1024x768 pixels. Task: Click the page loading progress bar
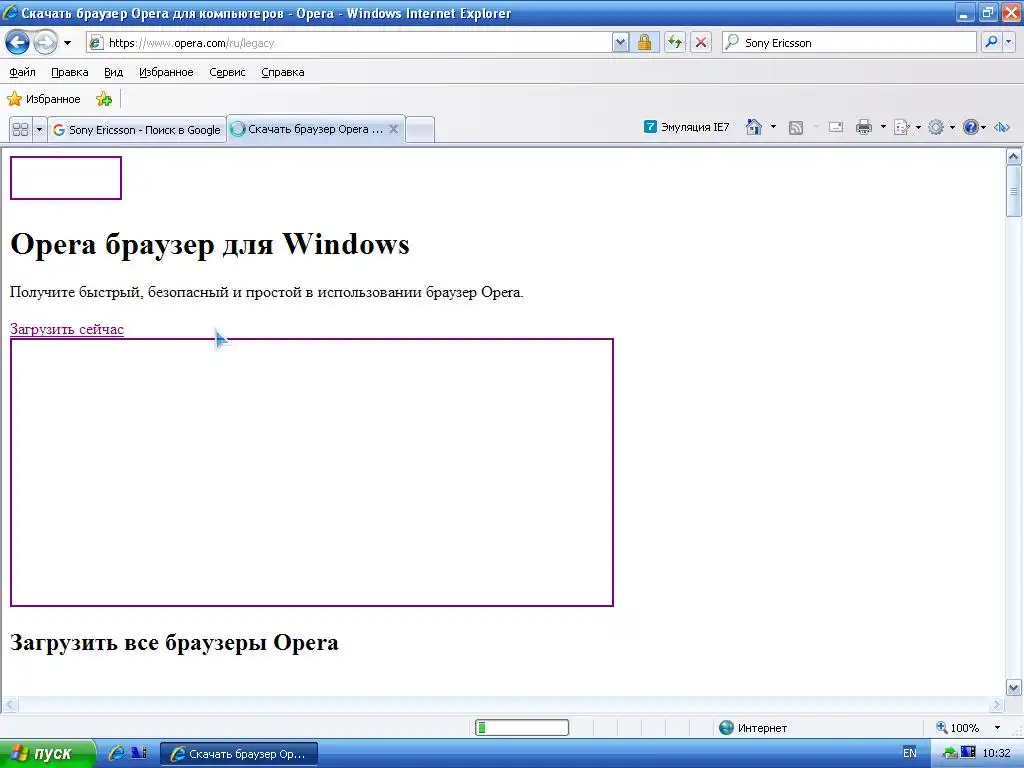[x=522, y=728]
